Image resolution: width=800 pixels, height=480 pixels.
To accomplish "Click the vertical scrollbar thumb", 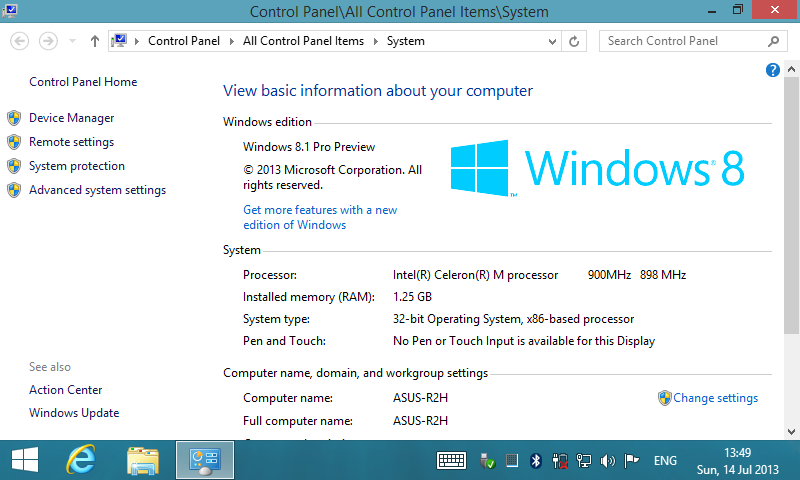I will 791,206.
